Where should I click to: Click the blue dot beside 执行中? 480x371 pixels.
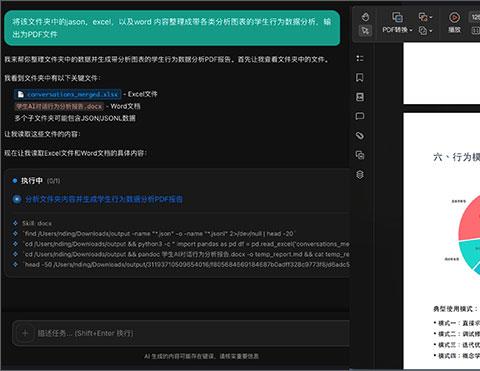(x=14, y=181)
